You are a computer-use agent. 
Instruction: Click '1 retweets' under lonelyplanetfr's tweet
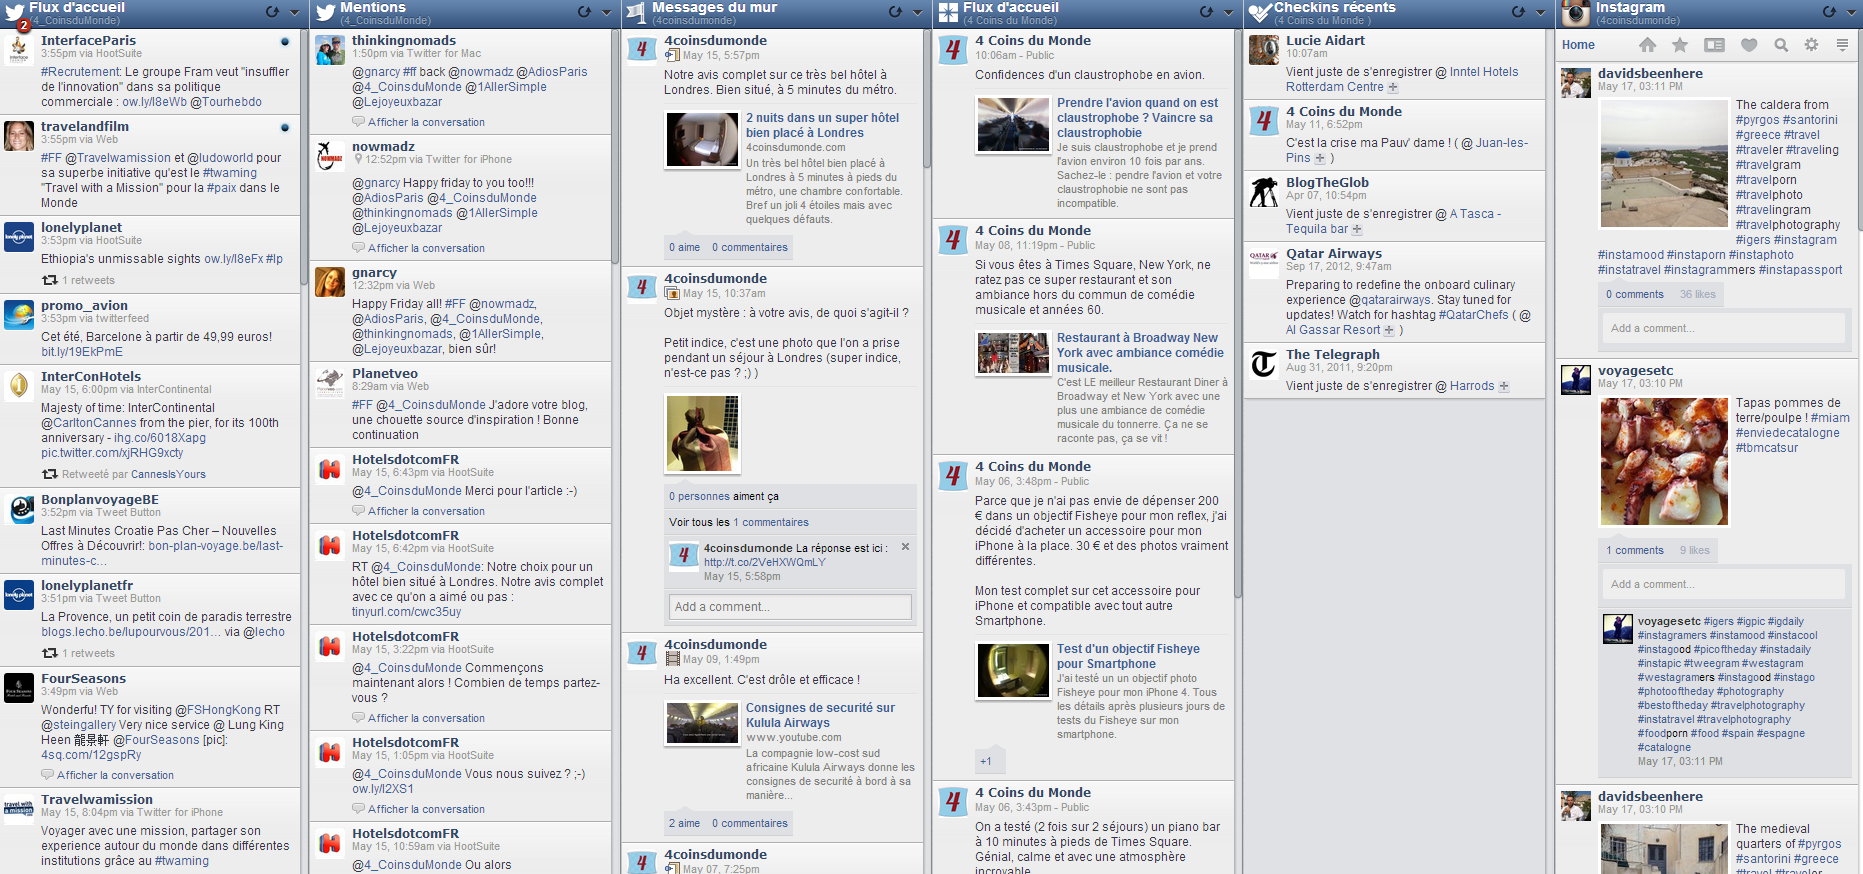click(x=88, y=654)
